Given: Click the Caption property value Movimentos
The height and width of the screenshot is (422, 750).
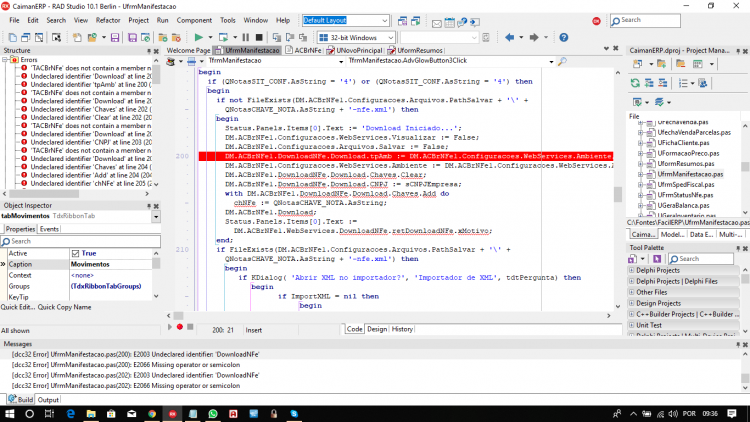Looking at the screenshot, I should pyautogui.click(x=110, y=265).
